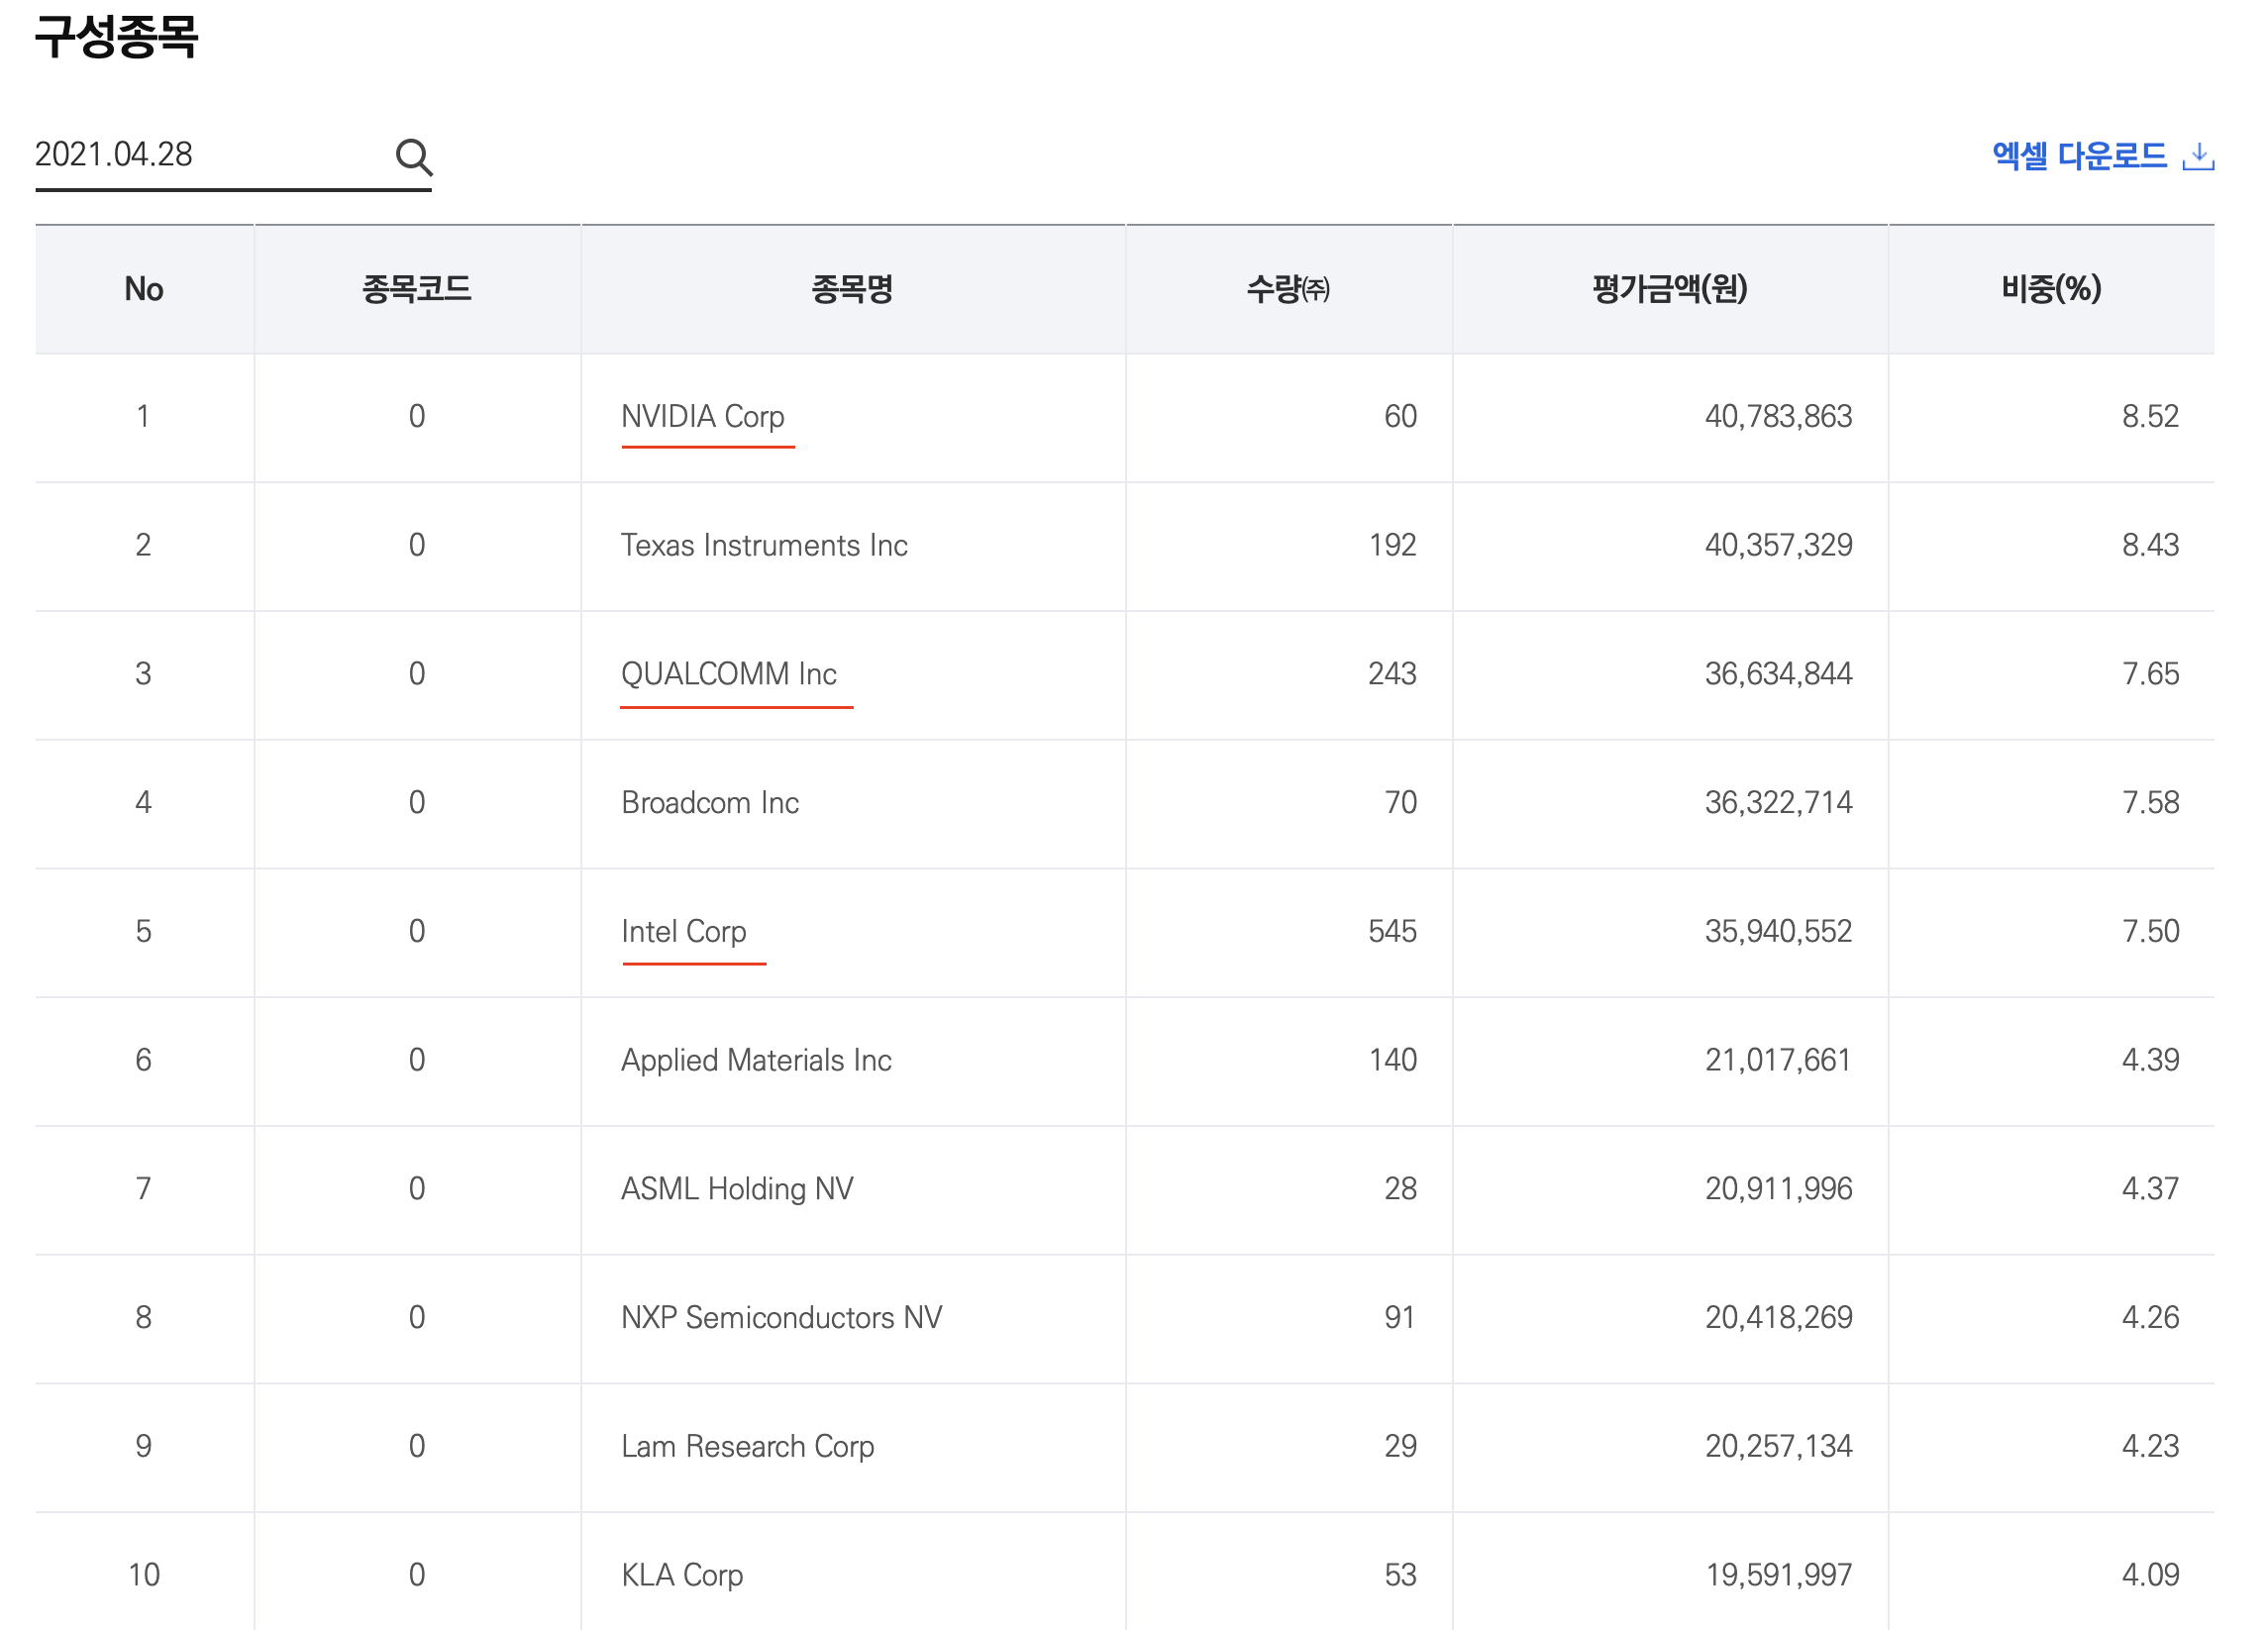2268x1630 pixels.
Task: Select the Broadcom Inc row
Action: [710, 803]
